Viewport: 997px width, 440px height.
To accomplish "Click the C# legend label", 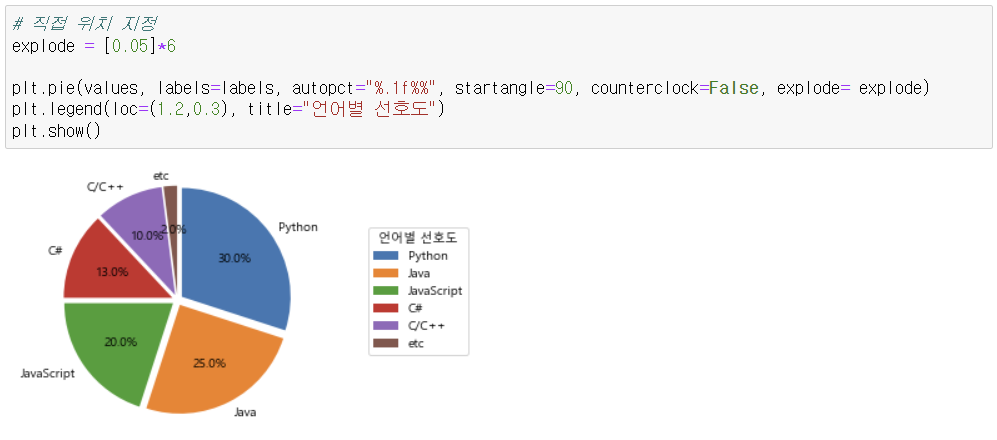I will tap(415, 308).
